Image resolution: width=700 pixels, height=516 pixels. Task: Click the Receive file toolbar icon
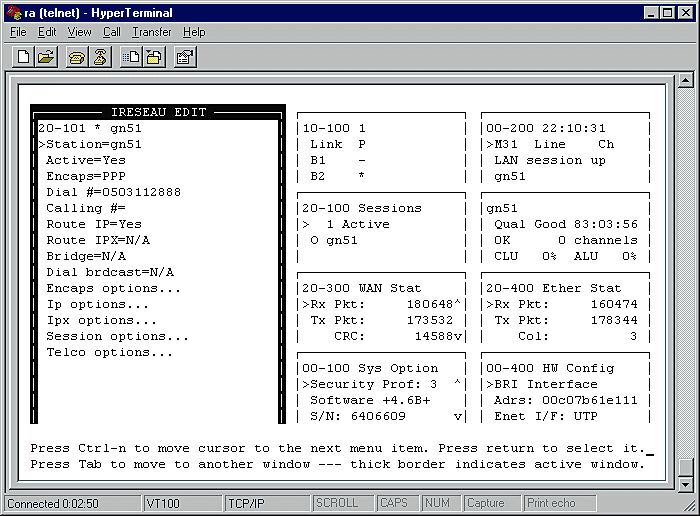tap(154, 57)
